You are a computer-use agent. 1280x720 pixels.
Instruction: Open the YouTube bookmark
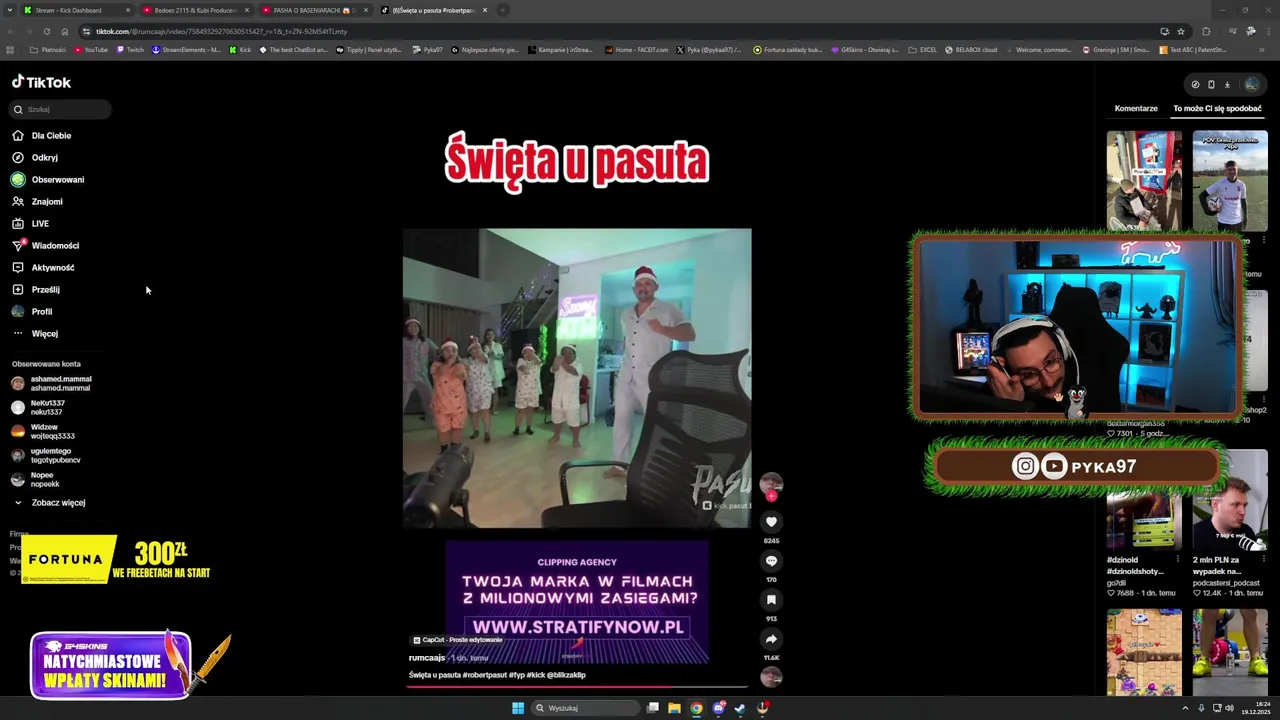pyautogui.click(x=91, y=49)
